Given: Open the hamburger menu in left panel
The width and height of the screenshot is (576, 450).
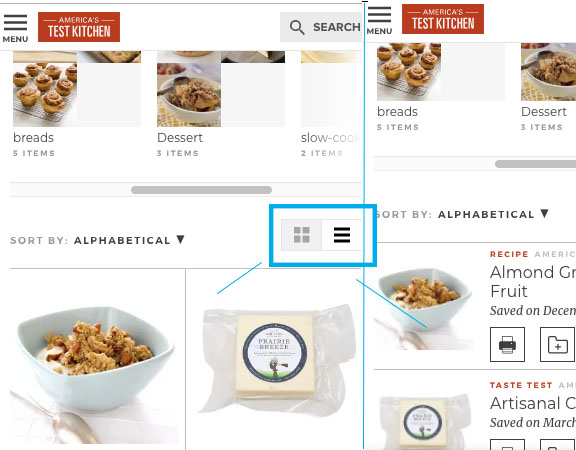Looking at the screenshot, I should pyautogui.click(x=15, y=28).
